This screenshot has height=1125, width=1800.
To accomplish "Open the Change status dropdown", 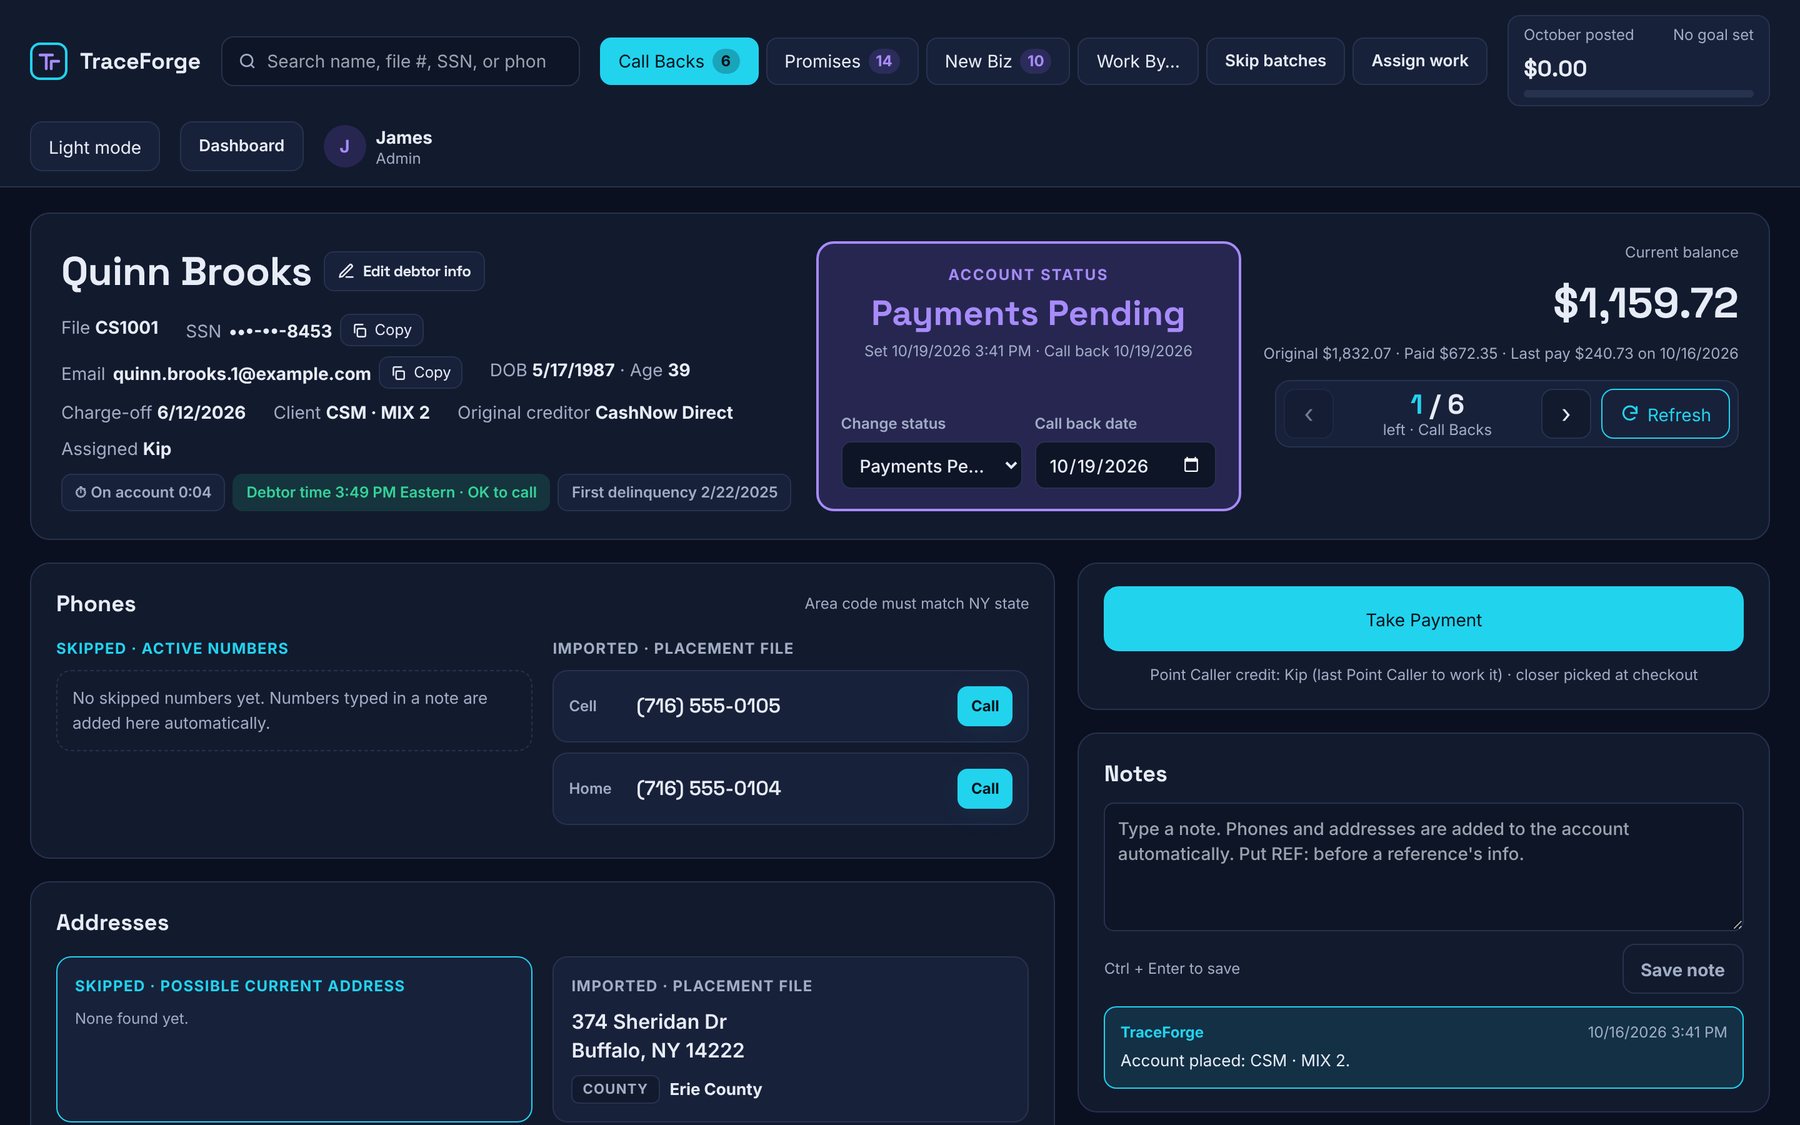I will [x=931, y=465].
